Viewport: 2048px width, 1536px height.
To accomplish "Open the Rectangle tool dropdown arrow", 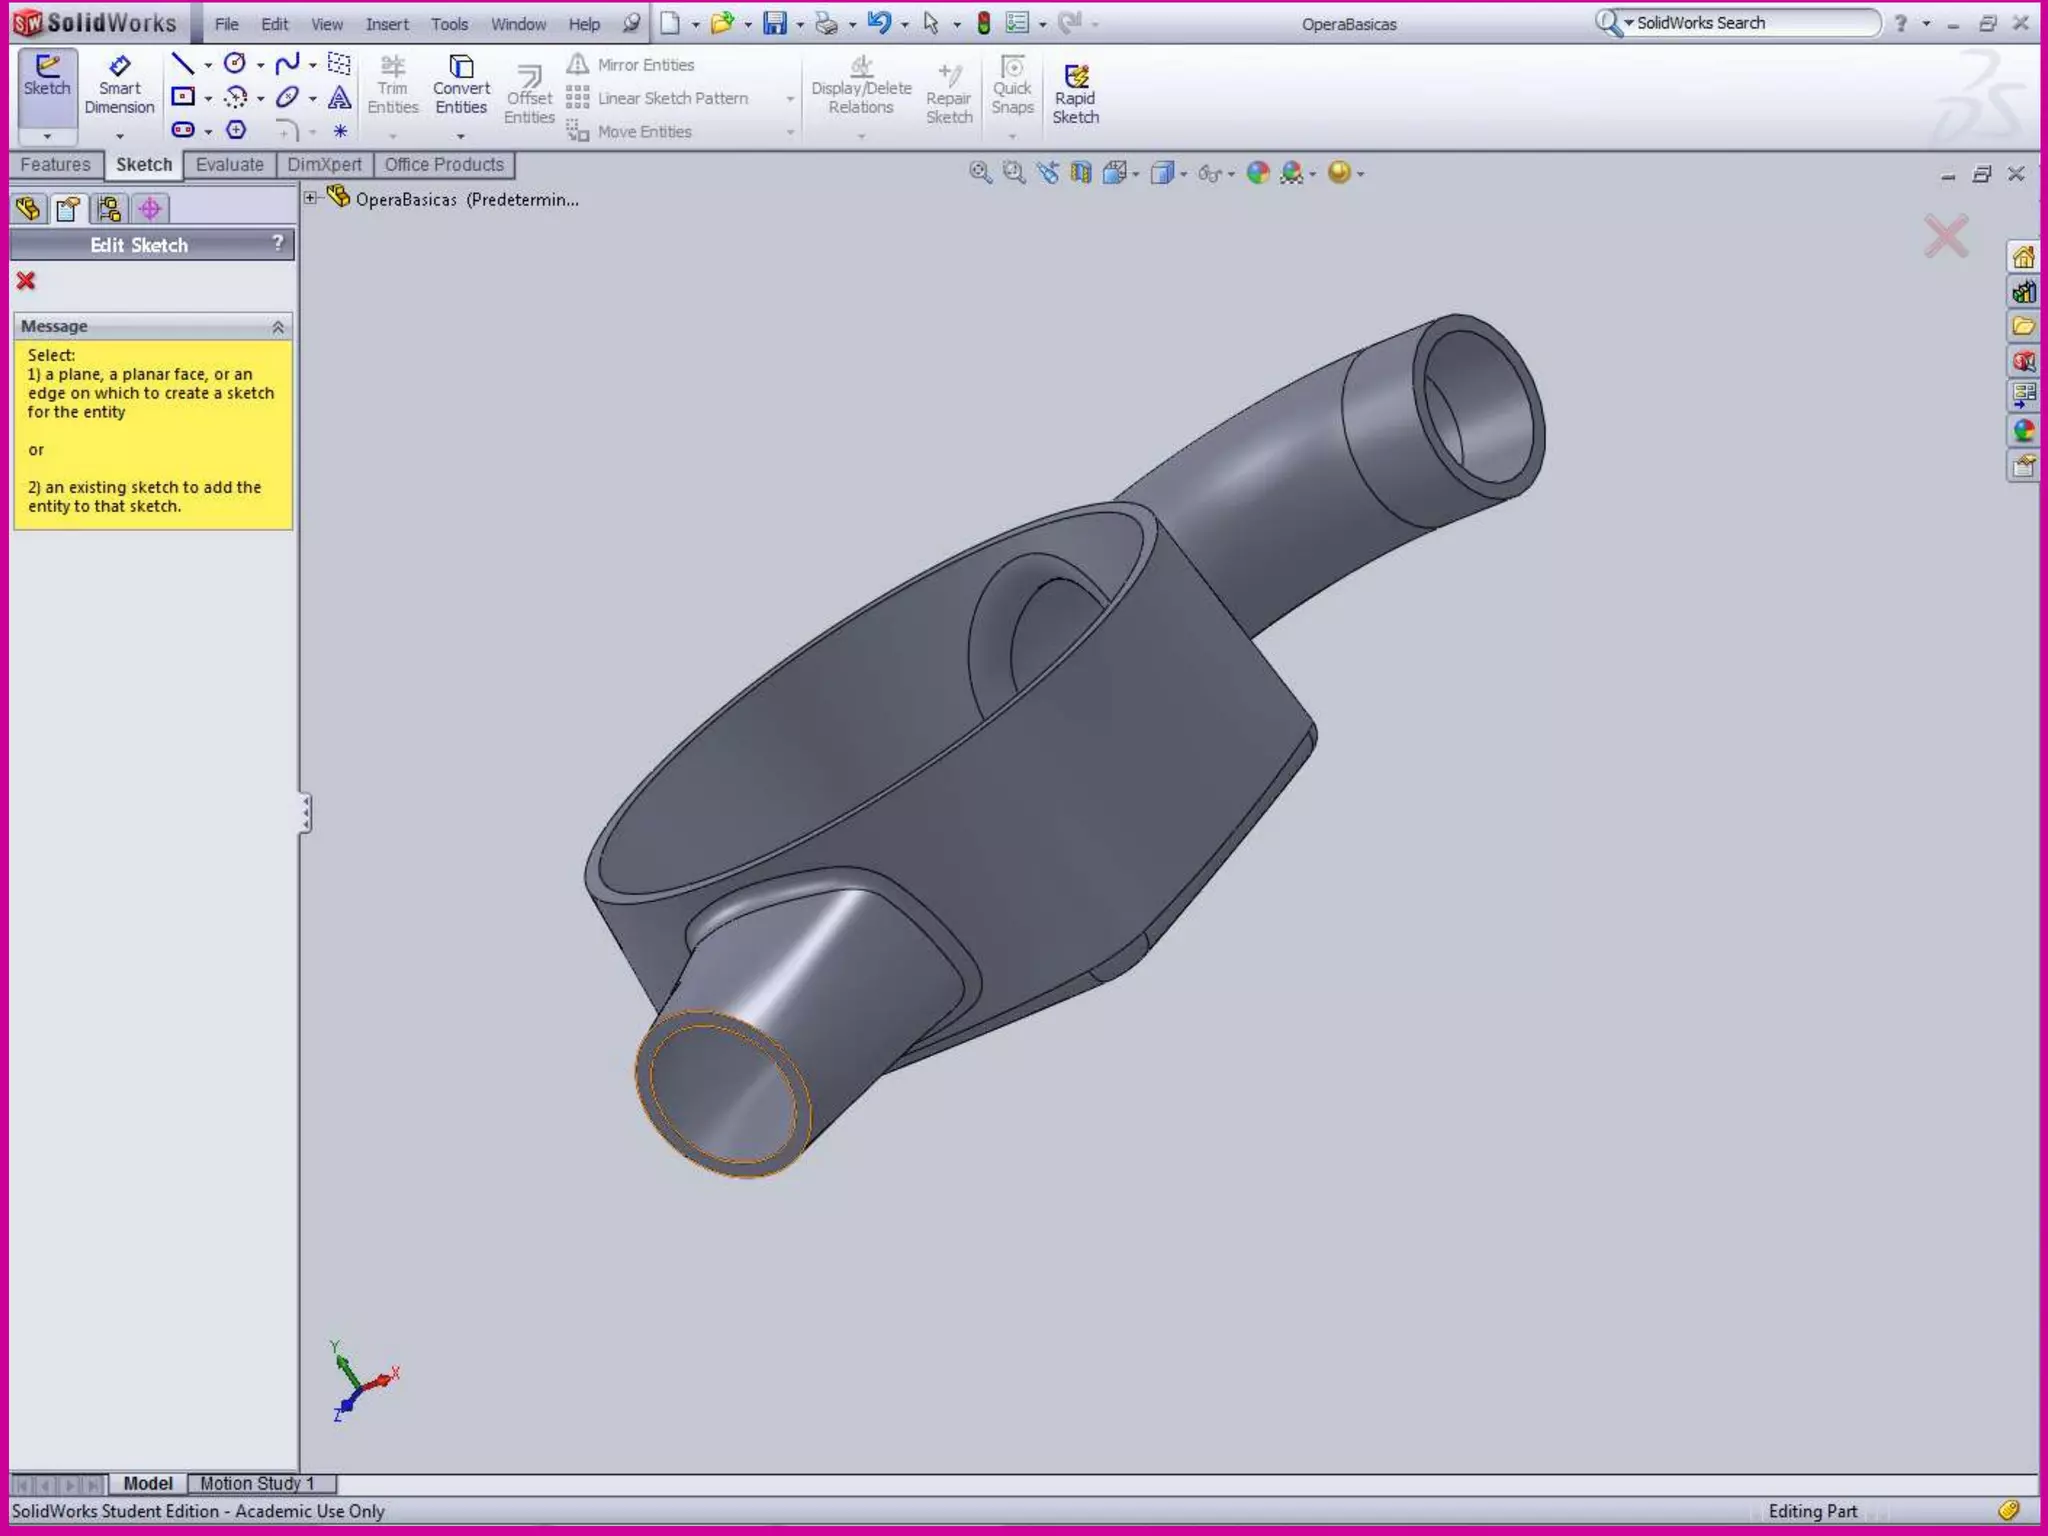I will (x=208, y=98).
